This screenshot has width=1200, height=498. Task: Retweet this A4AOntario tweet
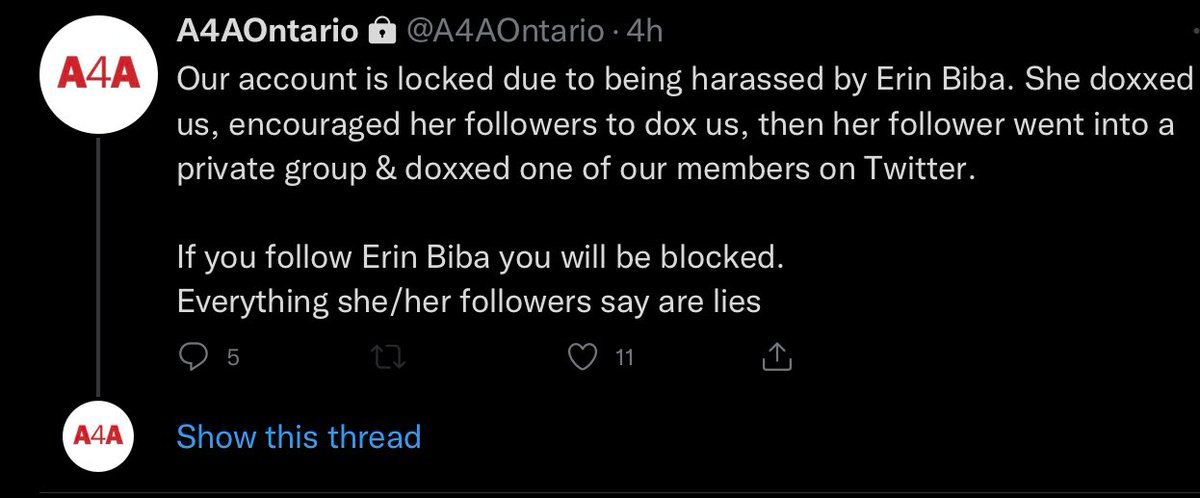(x=385, y=356)
